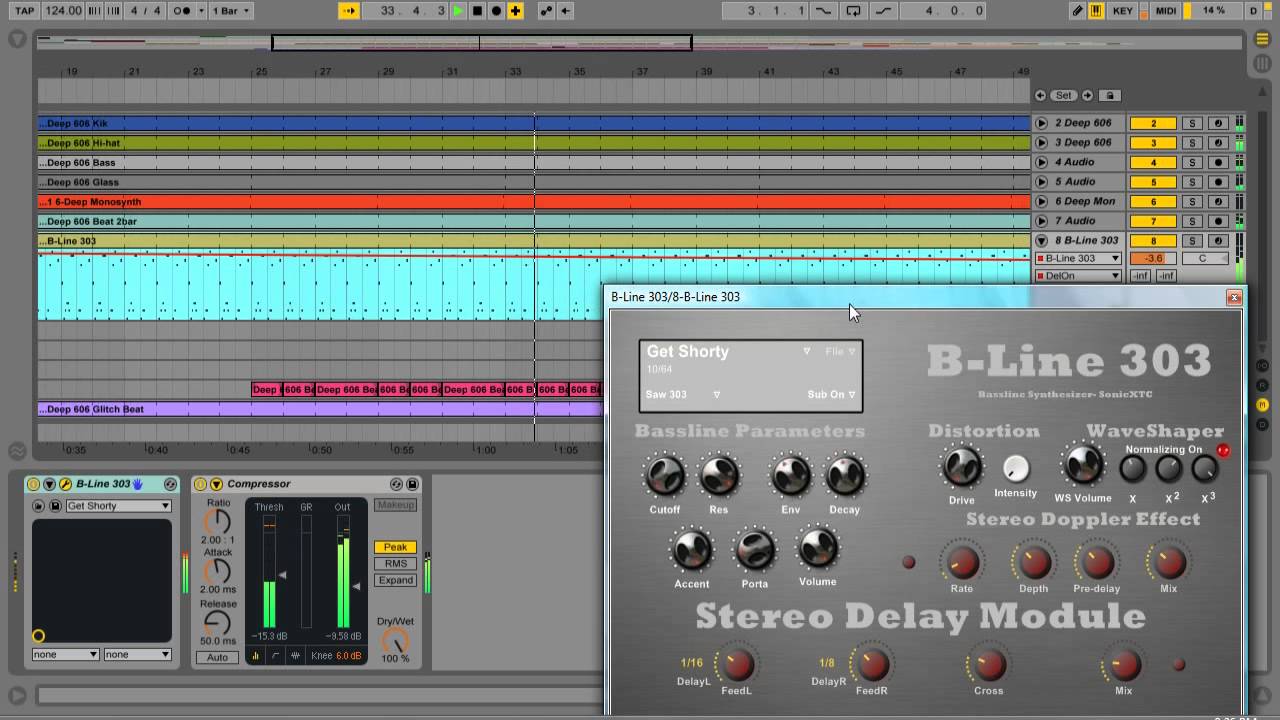Select Peak mode in Compressor

tap(395, 547)
